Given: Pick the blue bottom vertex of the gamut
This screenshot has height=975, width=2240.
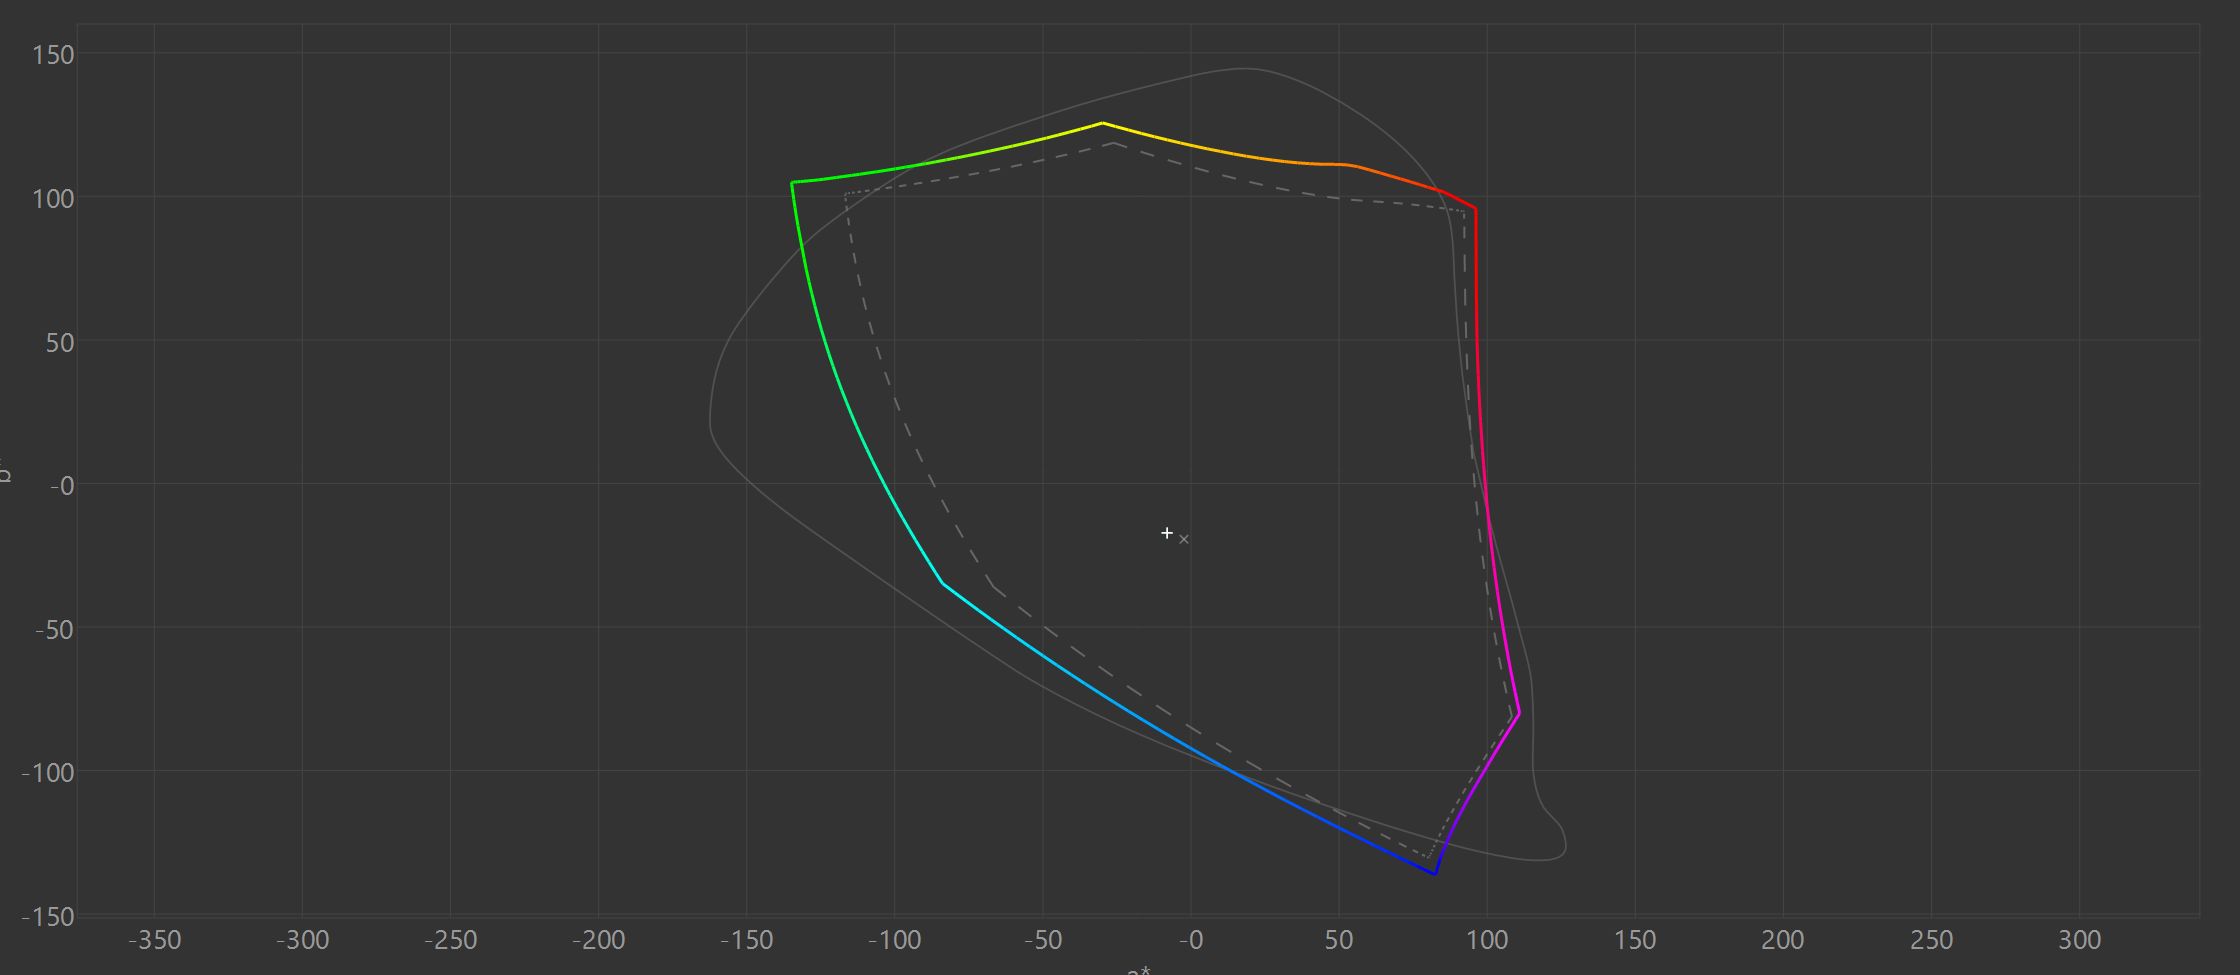Looking at the screenshot, I should click(x=1435, y=874).
